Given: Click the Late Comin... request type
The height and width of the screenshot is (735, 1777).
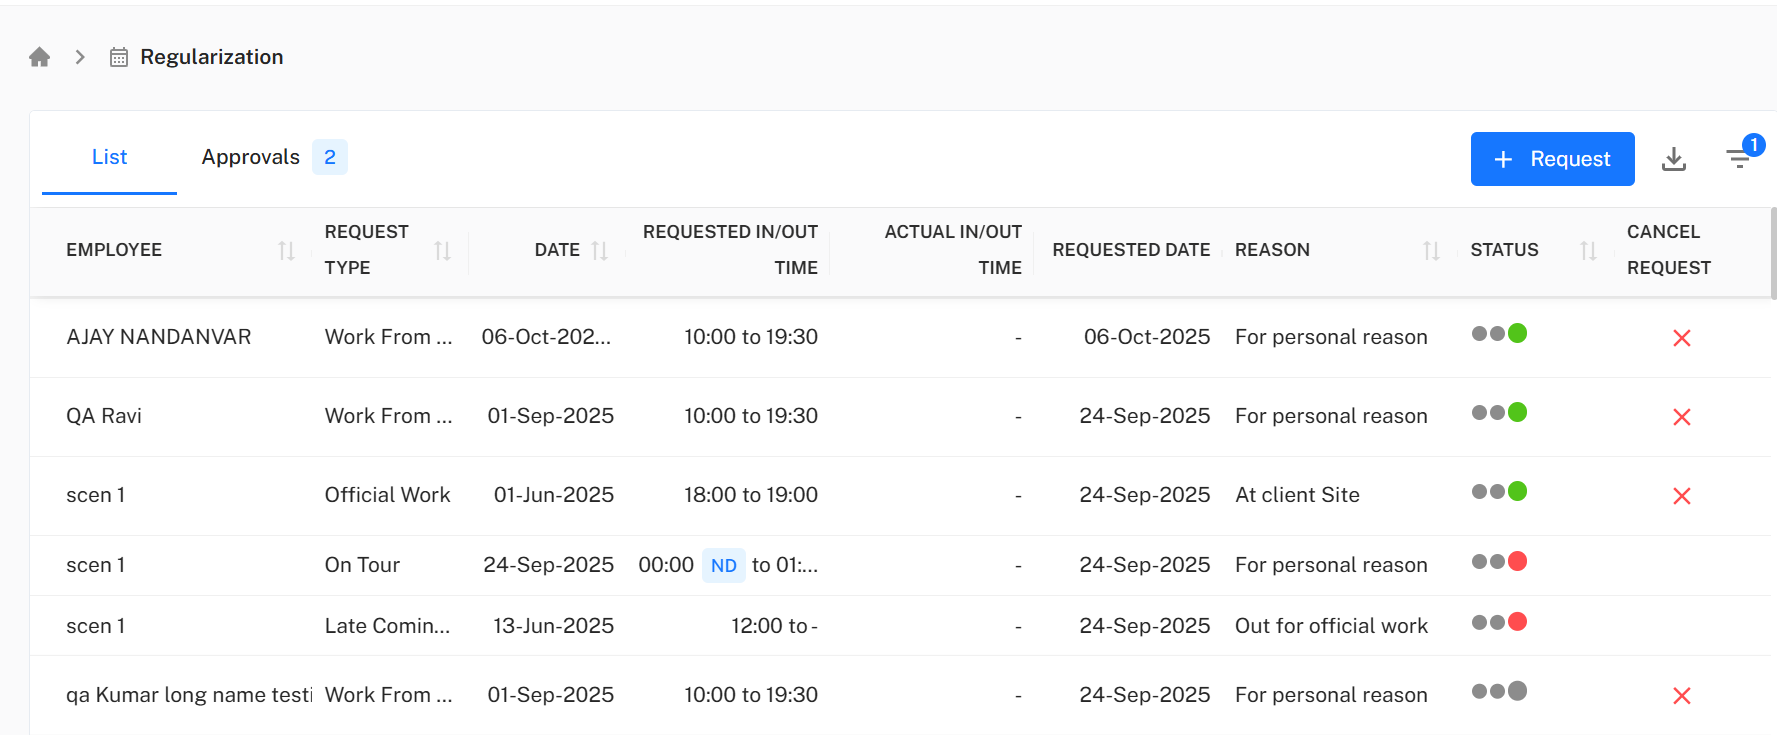Looking at the screenshot, I should 387,626.
